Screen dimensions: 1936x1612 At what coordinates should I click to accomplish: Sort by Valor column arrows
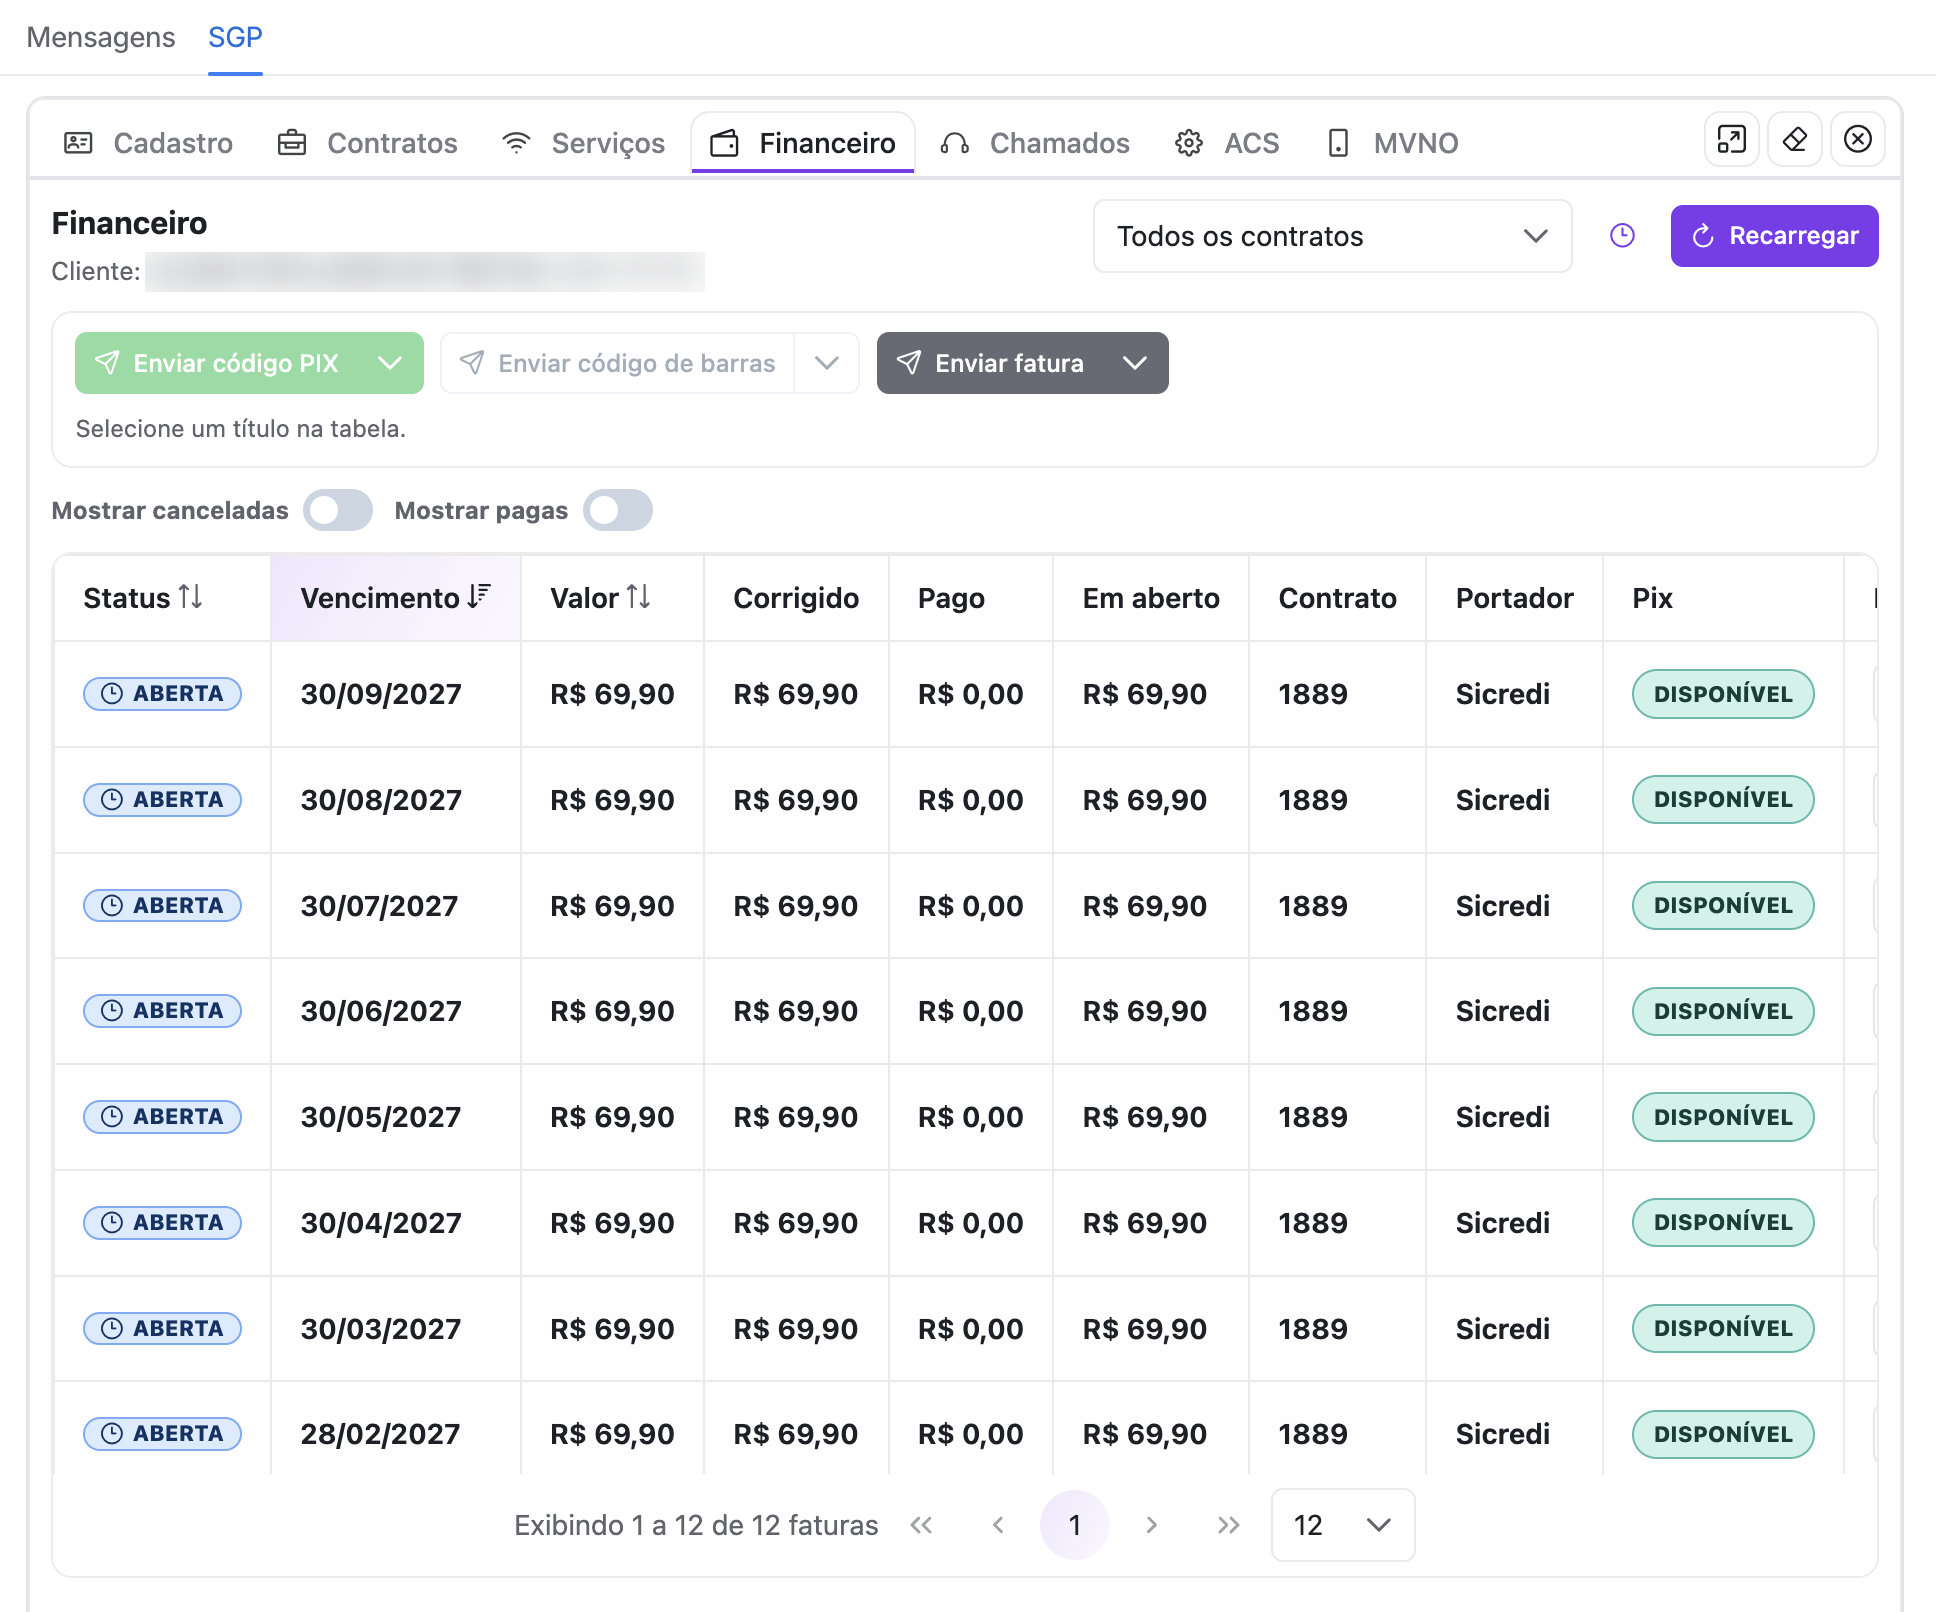[639, 597]
